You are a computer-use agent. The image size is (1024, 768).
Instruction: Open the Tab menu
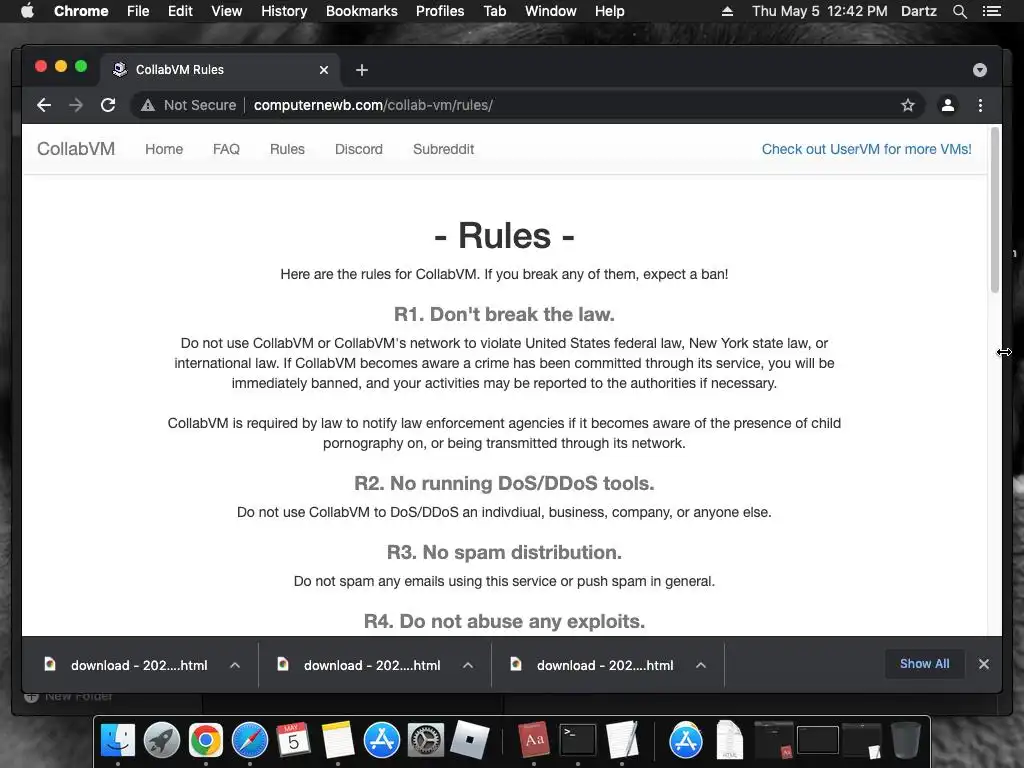tap(494, 11)
